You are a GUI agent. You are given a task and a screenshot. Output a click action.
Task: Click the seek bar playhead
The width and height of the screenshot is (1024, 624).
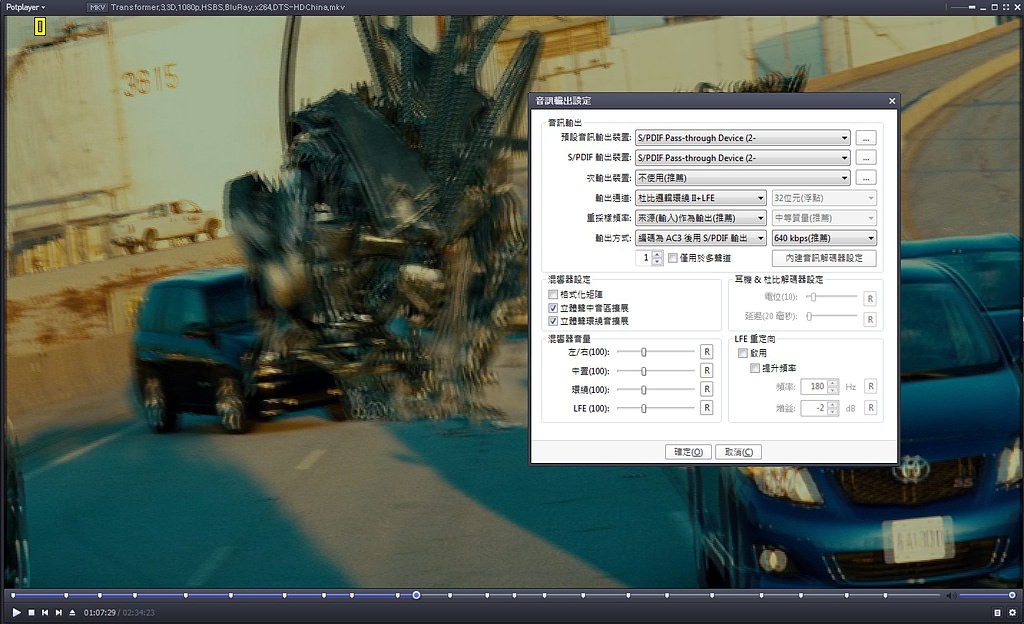click(416, 595)
